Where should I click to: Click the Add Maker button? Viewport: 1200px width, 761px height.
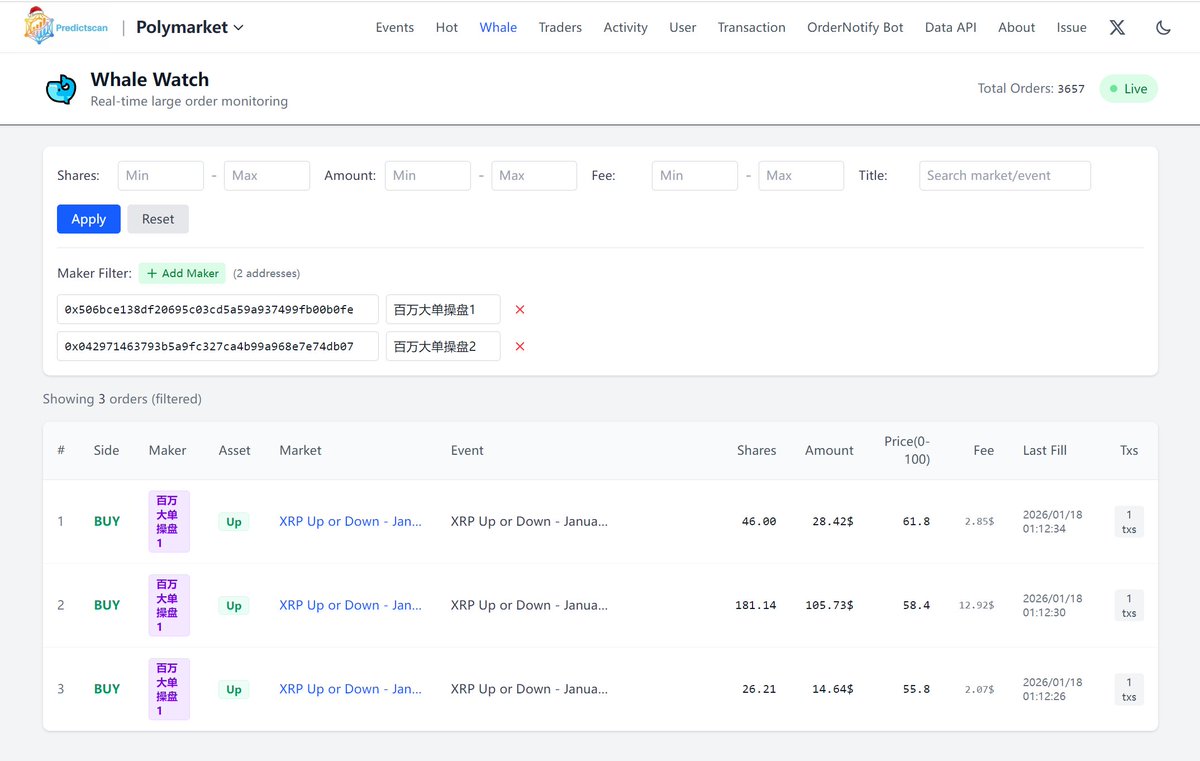click(x=182, y=273)
